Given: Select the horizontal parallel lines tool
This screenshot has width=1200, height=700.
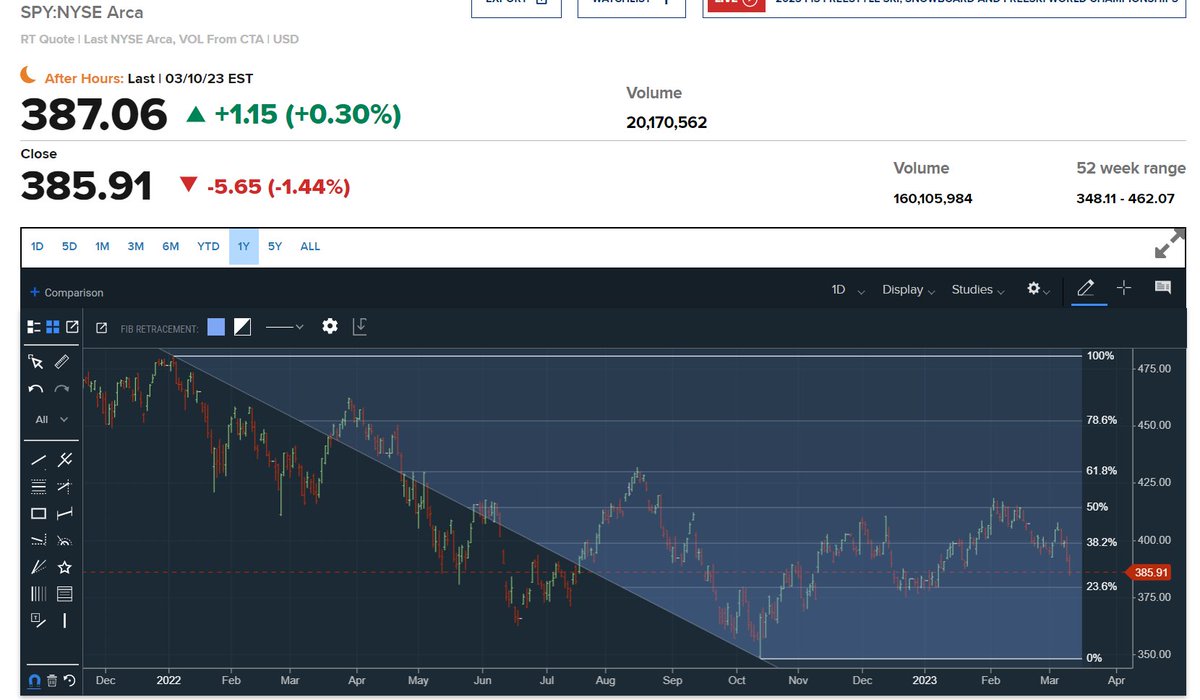Looking at the screenshot, I should coord(38,487).
